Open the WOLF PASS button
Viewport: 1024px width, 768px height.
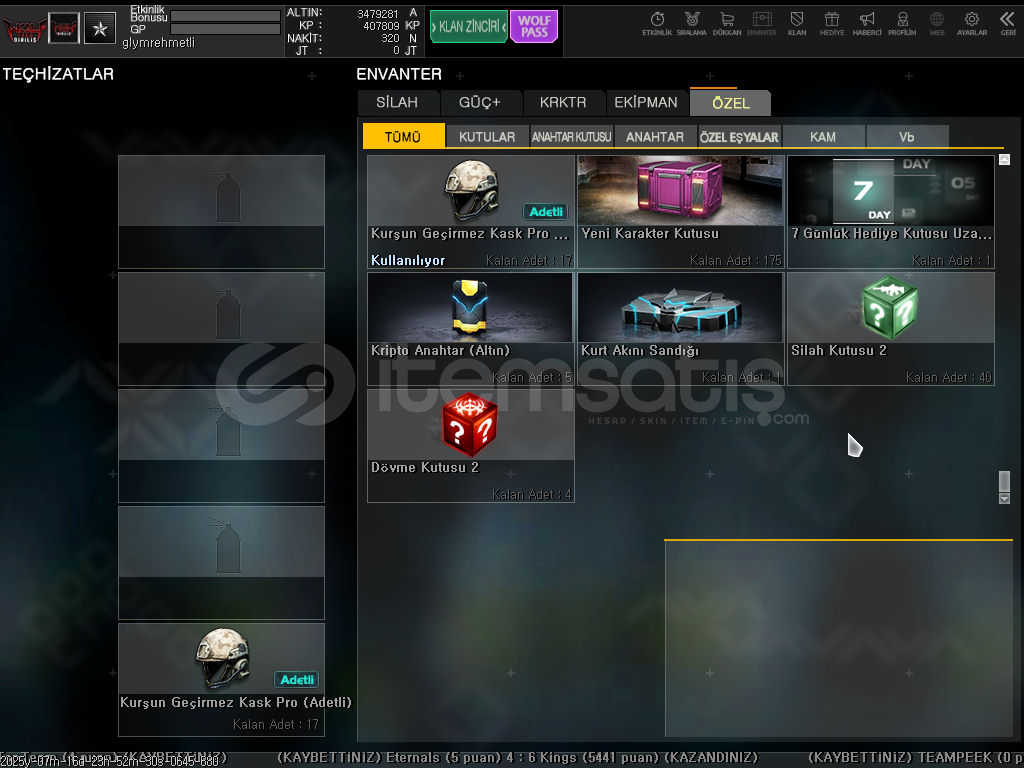coord(534,27)
